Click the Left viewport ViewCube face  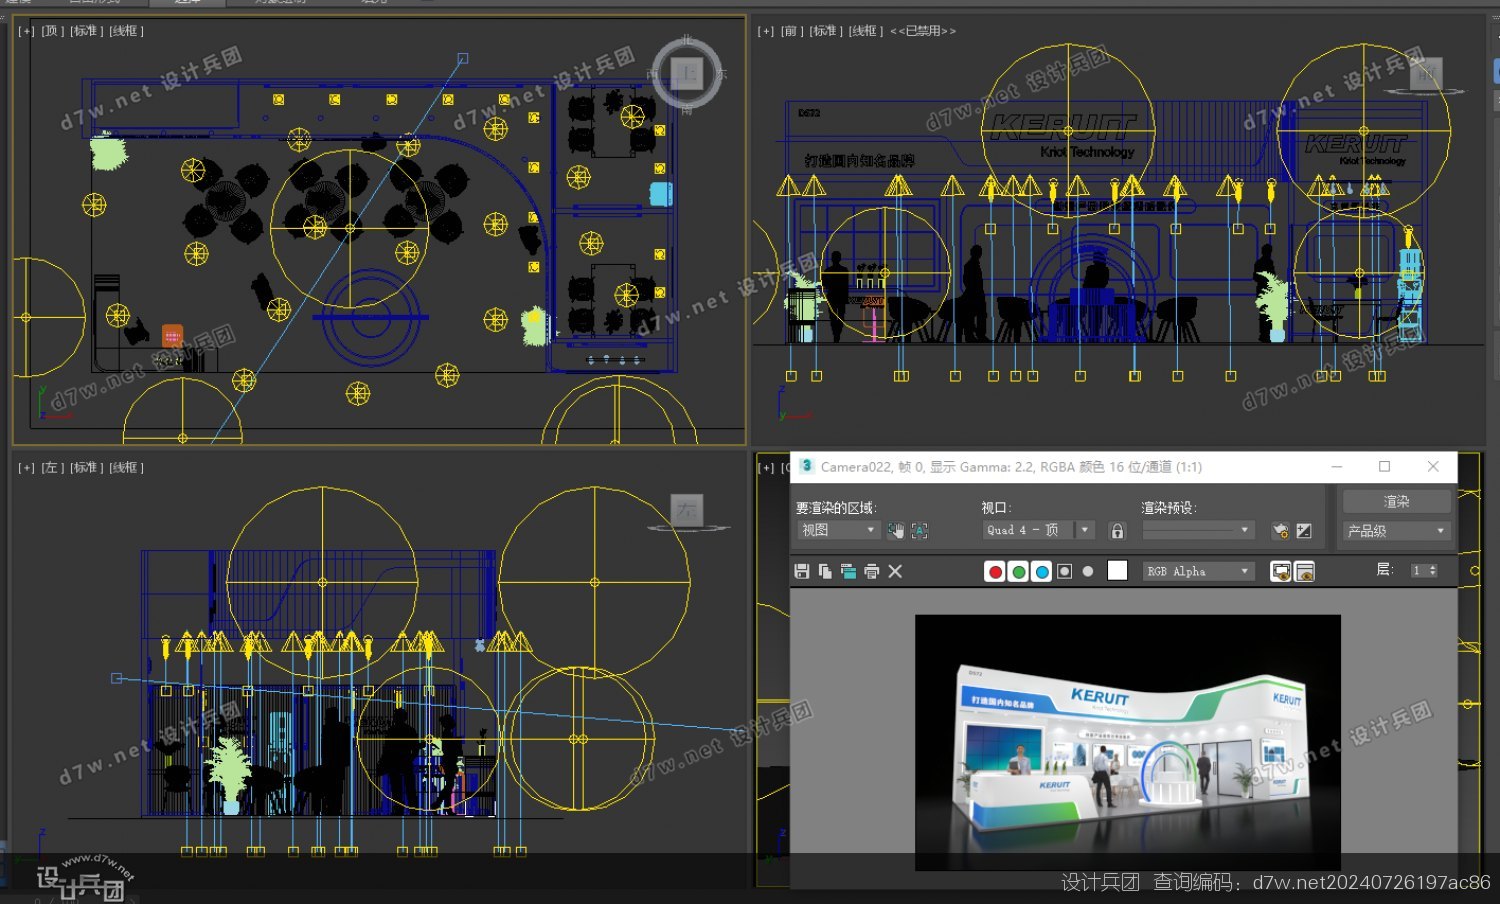click(x=687, y=510)
